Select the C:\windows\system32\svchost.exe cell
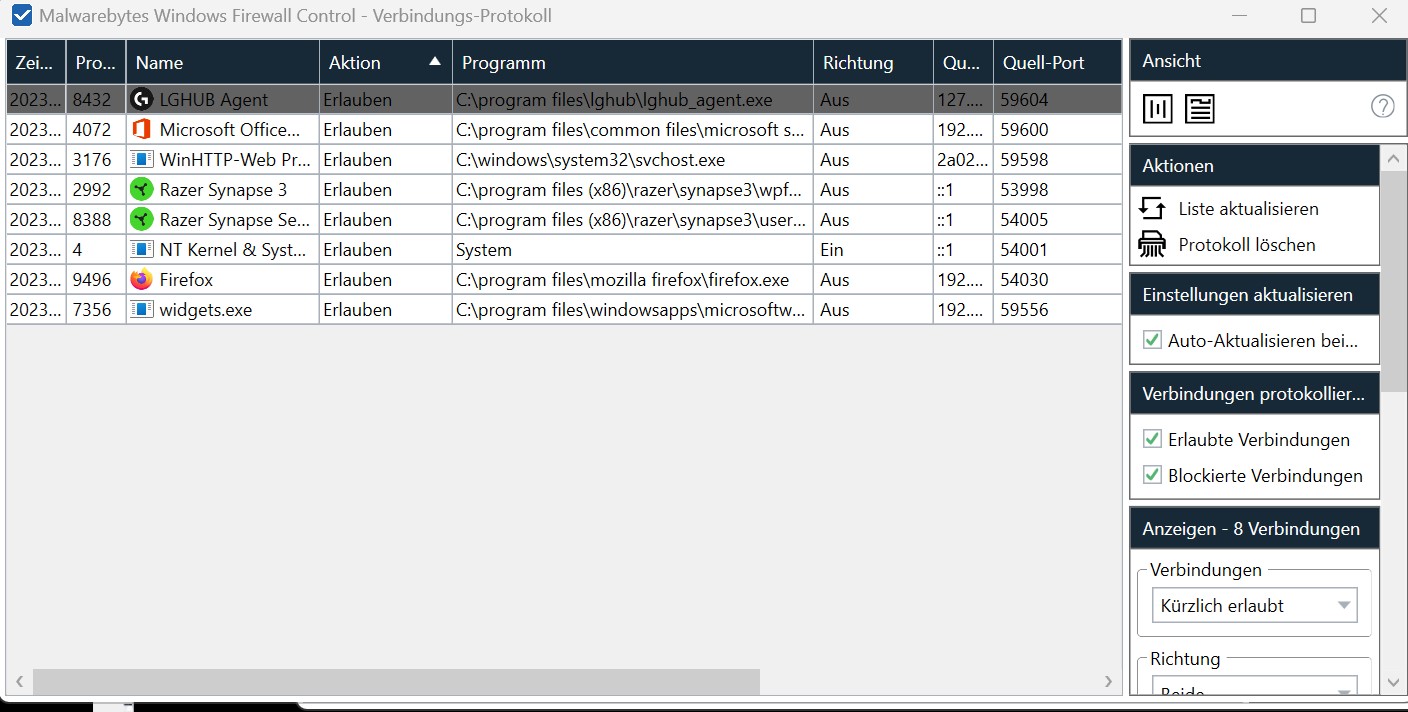 tap(633, 160)
